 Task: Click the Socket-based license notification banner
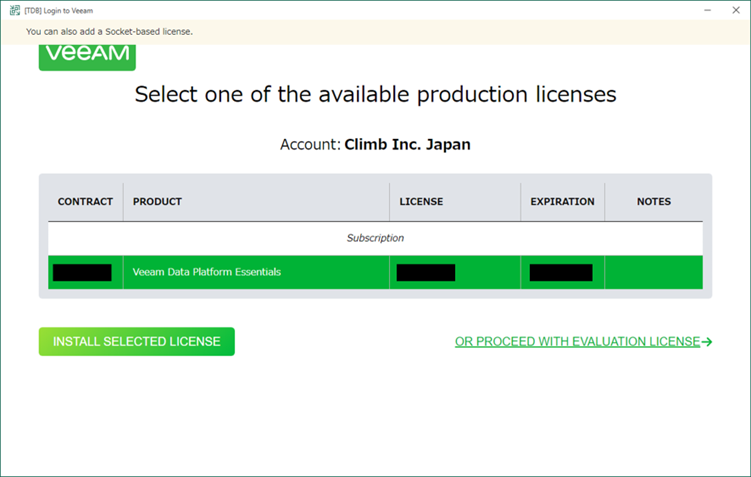pyautogui.click(x=110, y=32)
